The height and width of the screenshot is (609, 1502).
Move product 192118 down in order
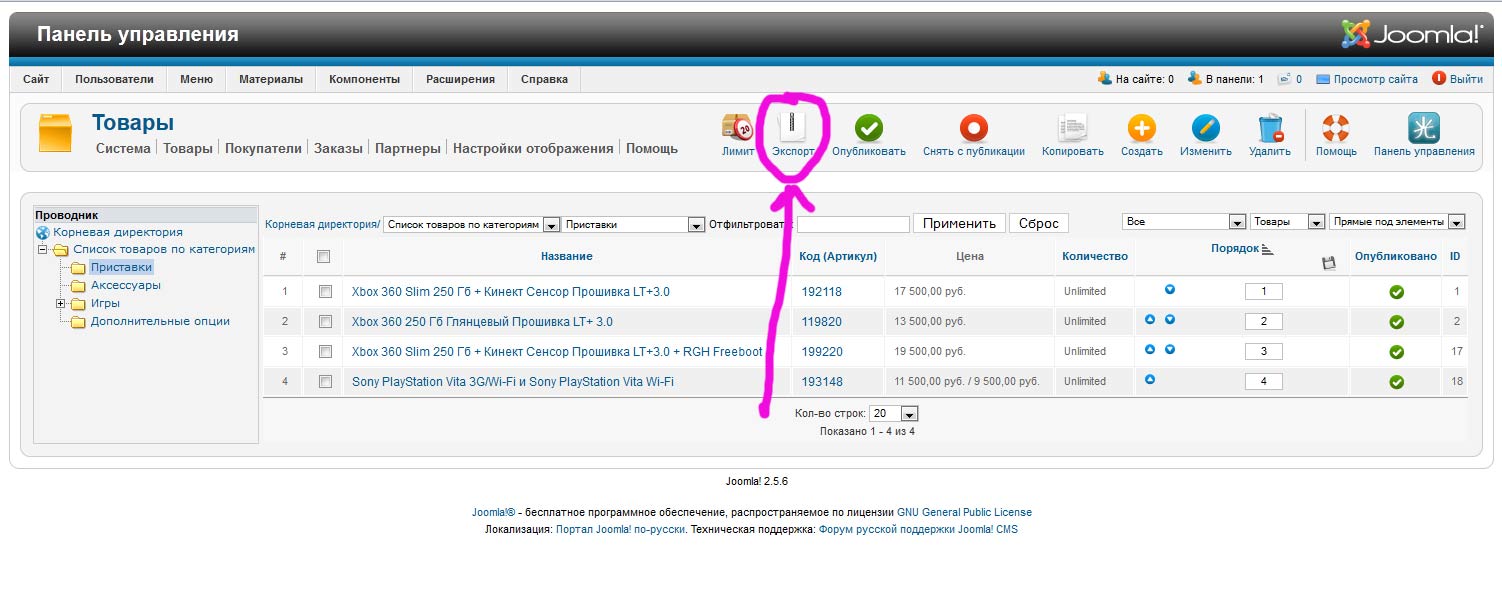click(x=1170, y=290)
